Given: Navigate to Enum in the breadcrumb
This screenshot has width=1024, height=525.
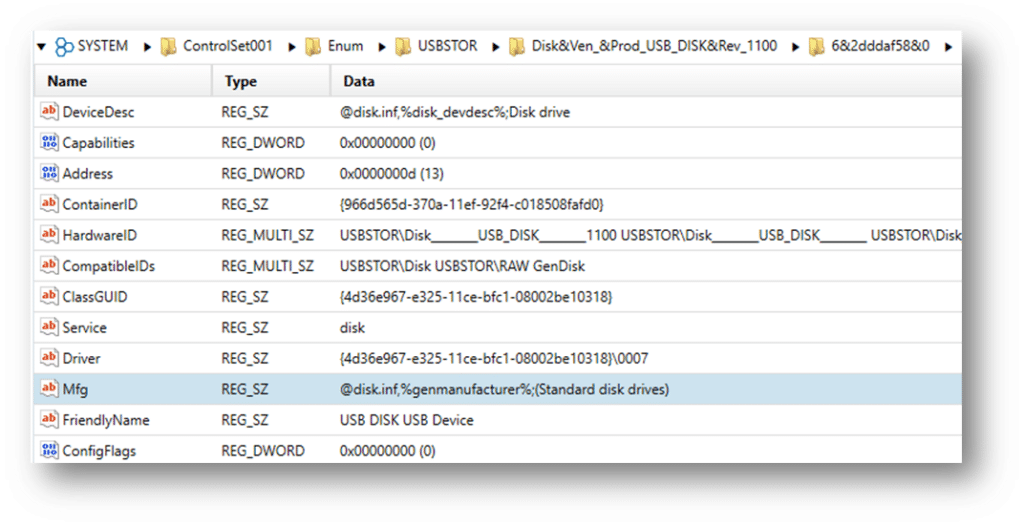Looking at the screenshot, I should [345, 46].
